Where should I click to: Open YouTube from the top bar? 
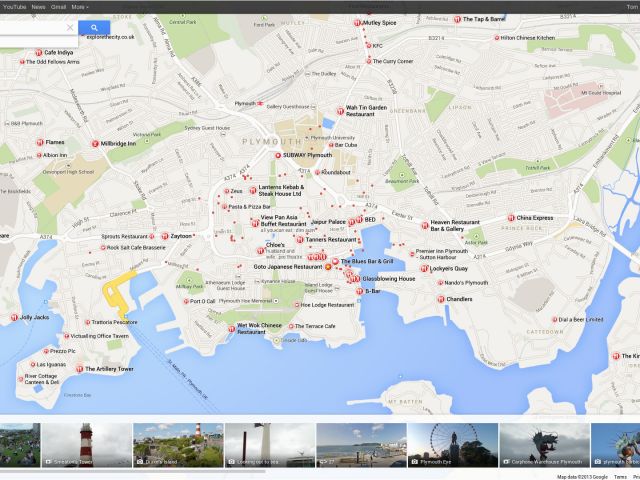14,7
